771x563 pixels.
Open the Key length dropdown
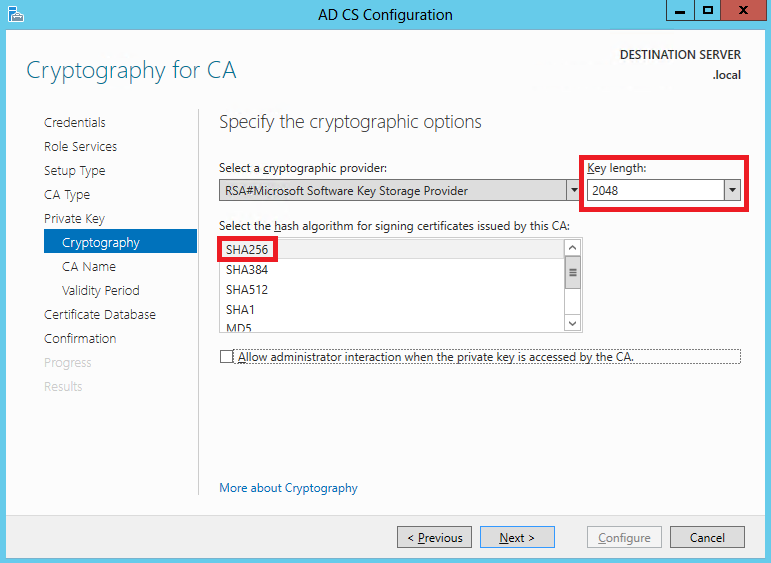732,190
